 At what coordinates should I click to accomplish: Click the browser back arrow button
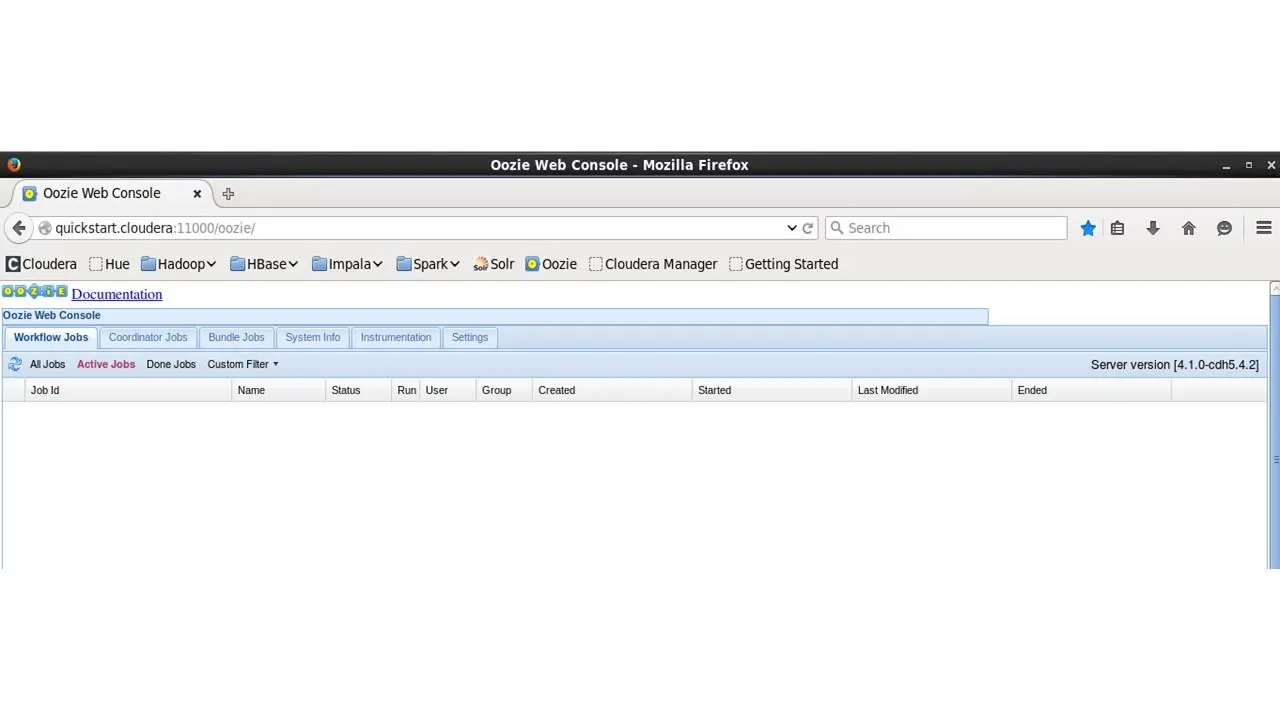pyautogui.click(x=18, y=228)
